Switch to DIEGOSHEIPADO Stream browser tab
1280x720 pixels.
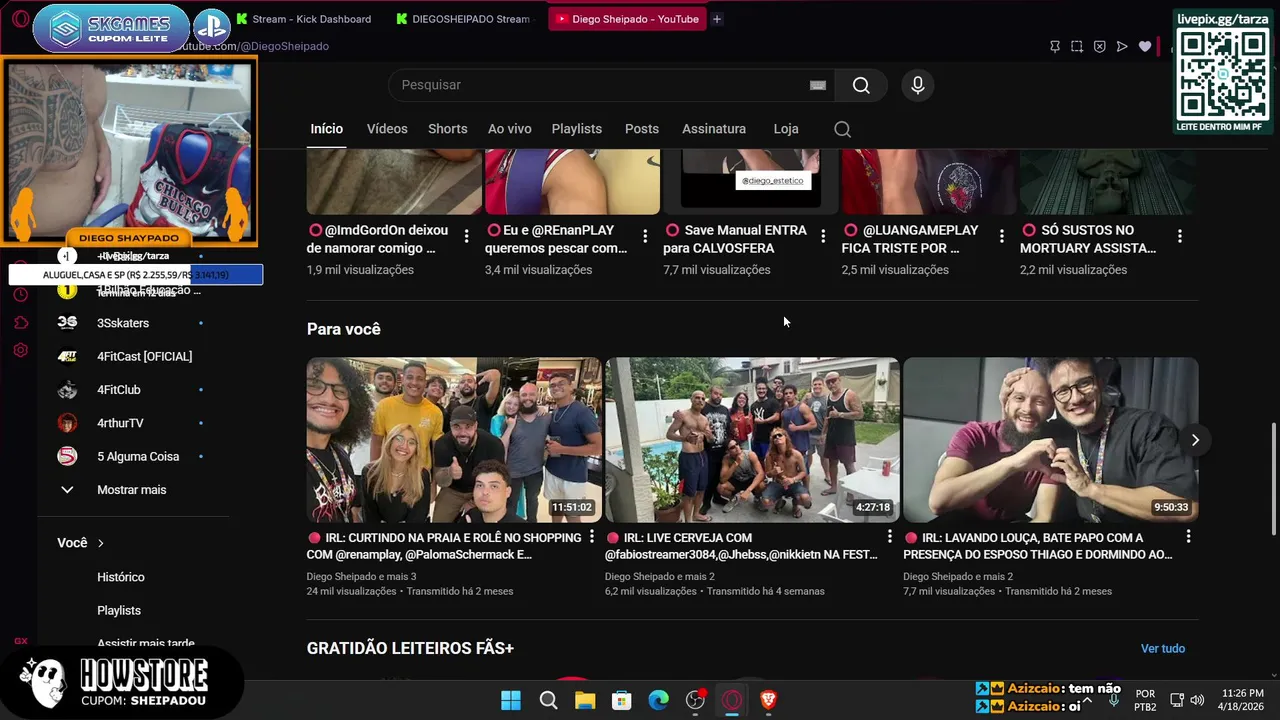pos(464,19)
